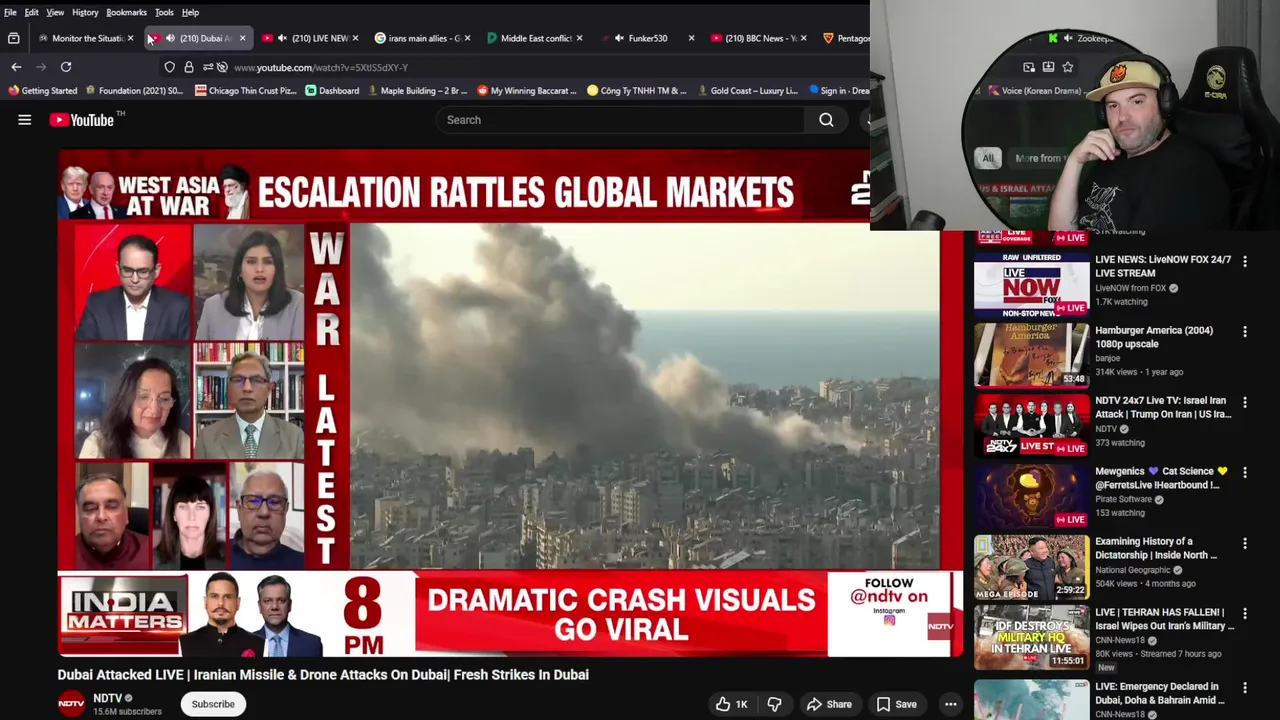Open the Examining History of Dictatorship thumbnail
The height and width of the screenshot is (720, 1280).
[x=1032, y=567]
